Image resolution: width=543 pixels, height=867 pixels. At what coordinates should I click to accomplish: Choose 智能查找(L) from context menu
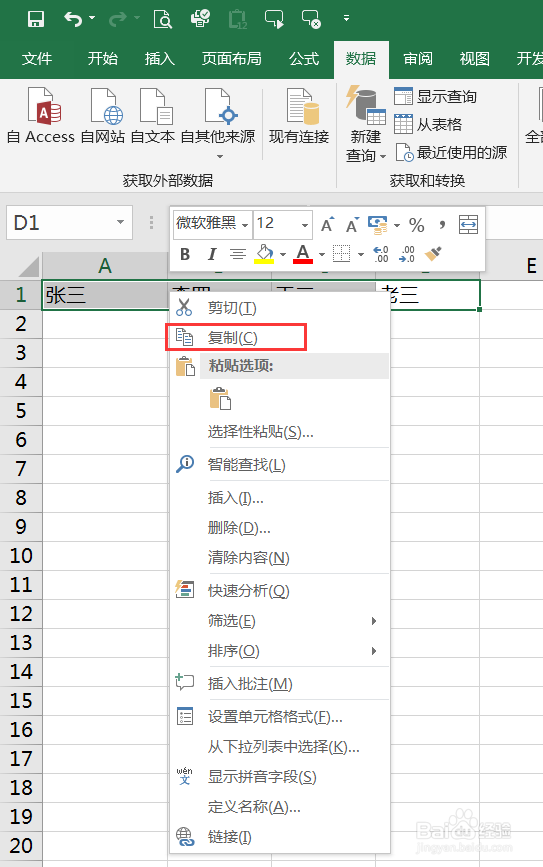(279, 464)
